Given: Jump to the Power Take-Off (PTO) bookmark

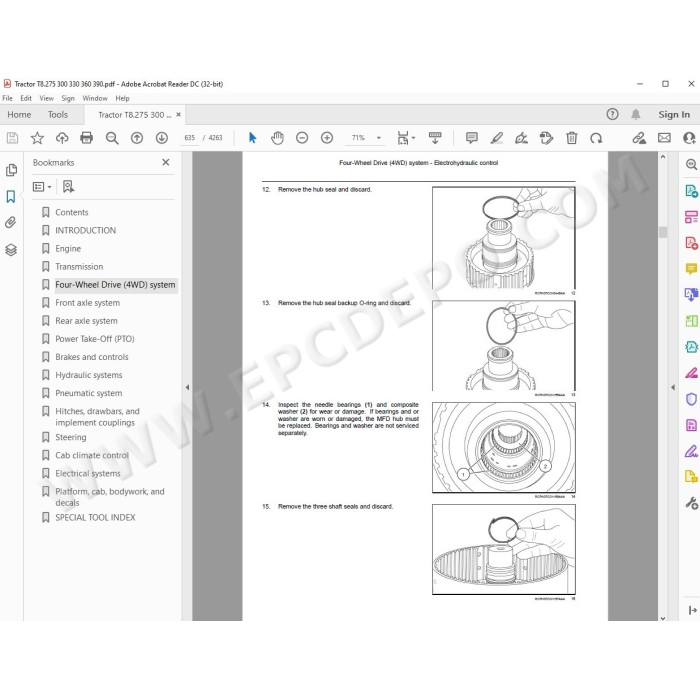Looking at the screenshot, I should [95, 339].
